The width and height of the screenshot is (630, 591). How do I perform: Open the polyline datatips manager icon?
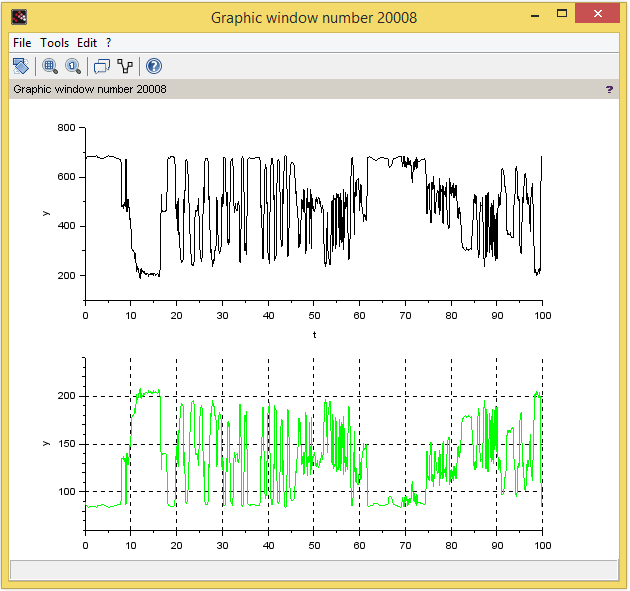125,67
